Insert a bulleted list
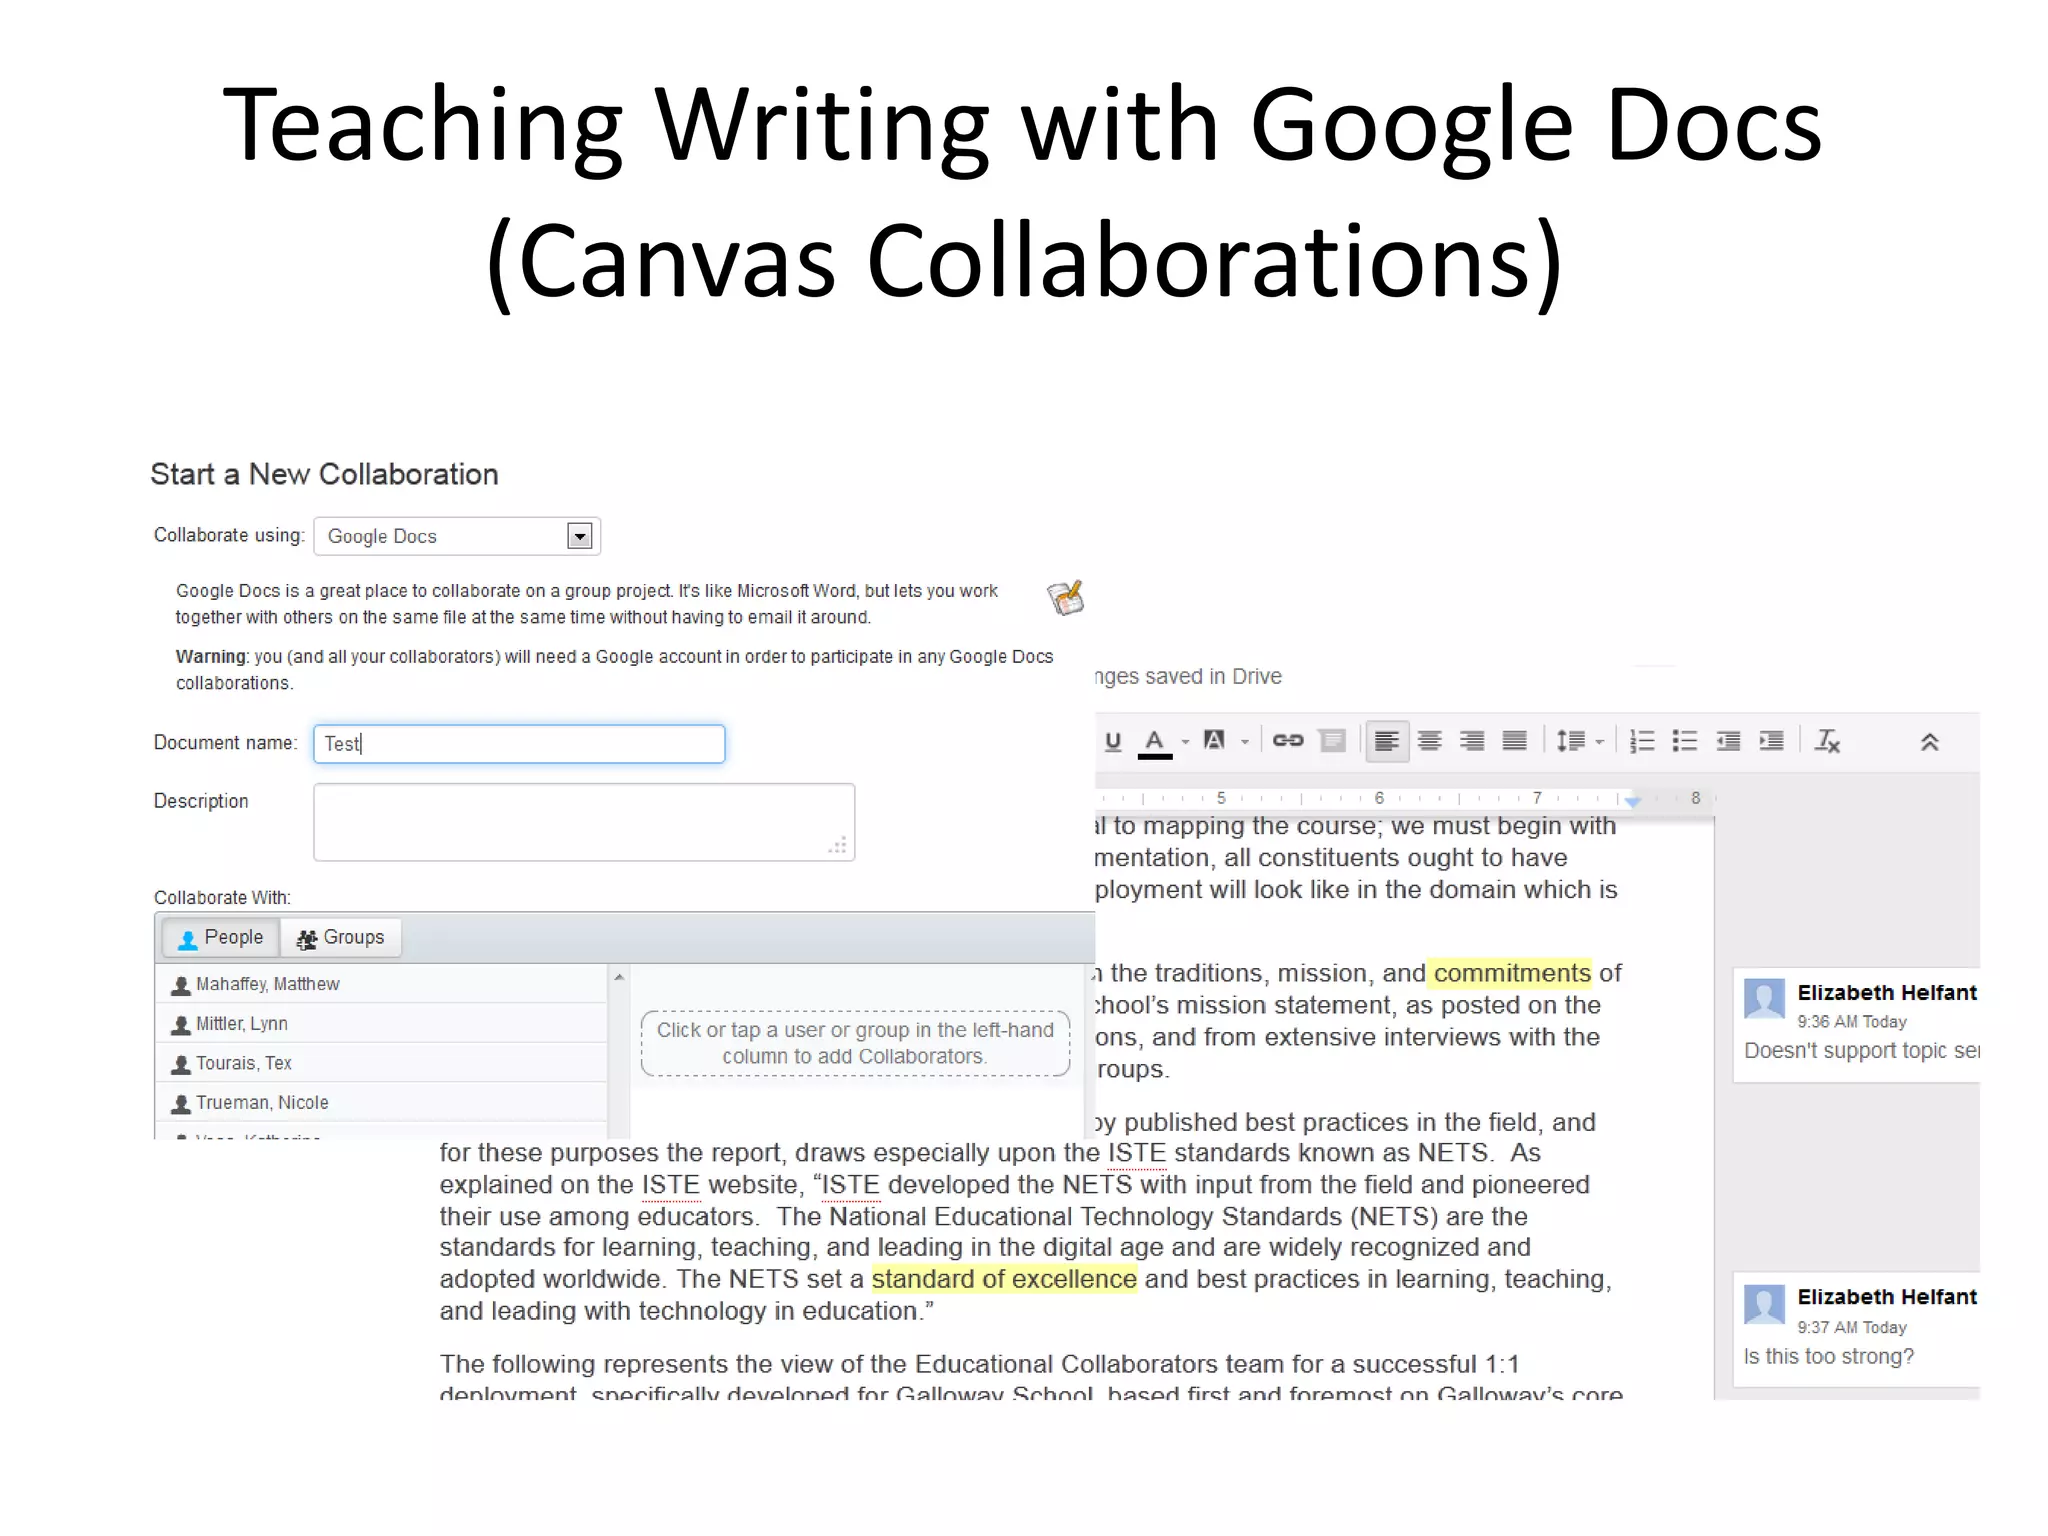Image resolution: width=2048 pixels, height=1536 pixels. click(x=1685, y=741)
